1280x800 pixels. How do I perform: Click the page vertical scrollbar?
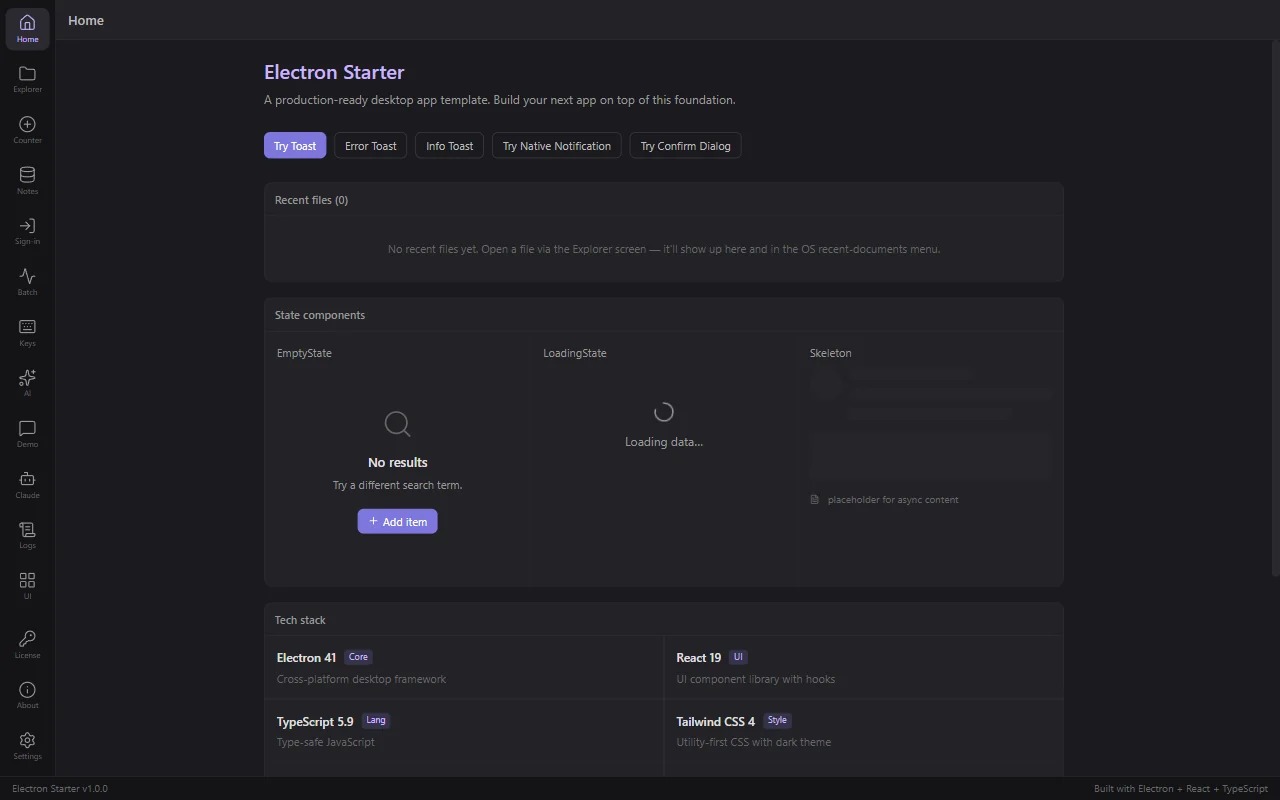(x=1275, y=310)
